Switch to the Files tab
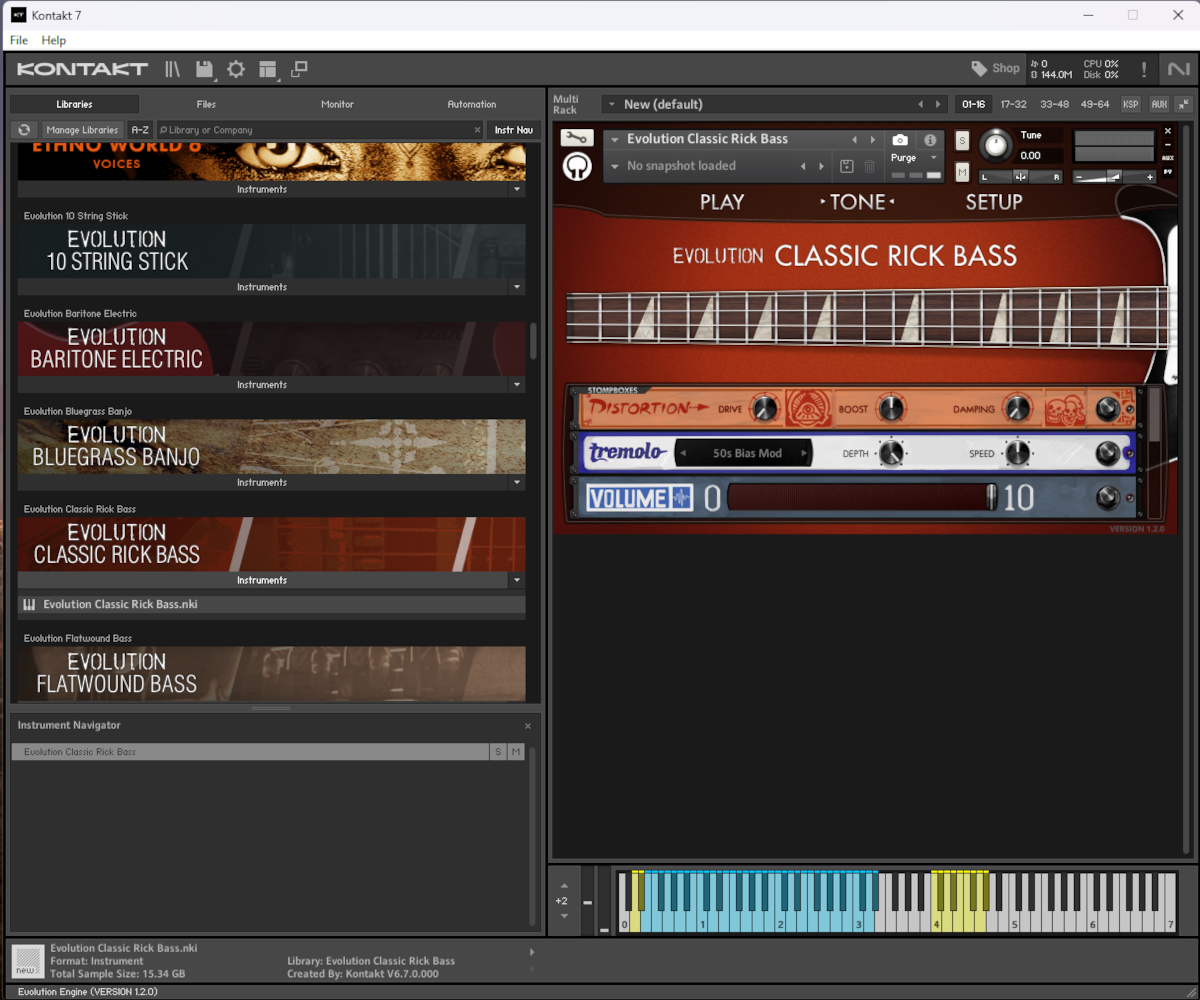 (x=206, y=104)
